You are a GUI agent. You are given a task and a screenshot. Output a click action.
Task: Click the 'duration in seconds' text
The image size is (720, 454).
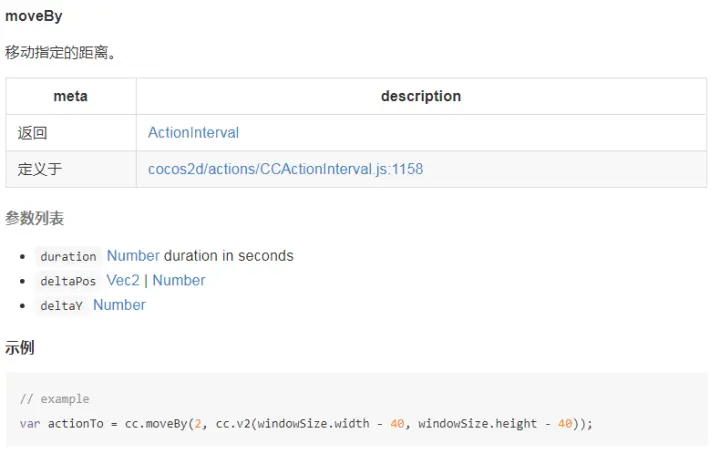tap(229, 256)
